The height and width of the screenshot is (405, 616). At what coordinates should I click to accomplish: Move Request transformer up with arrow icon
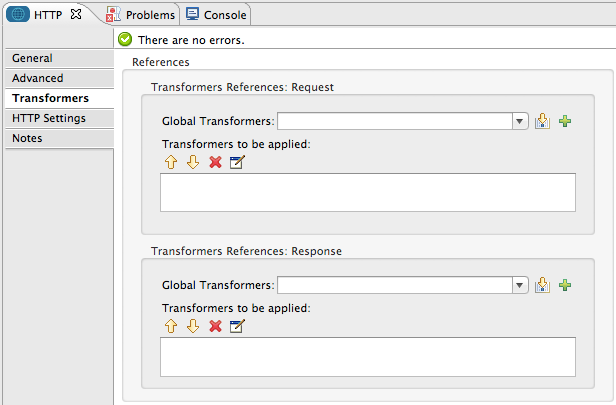click(x=171, y=162)
